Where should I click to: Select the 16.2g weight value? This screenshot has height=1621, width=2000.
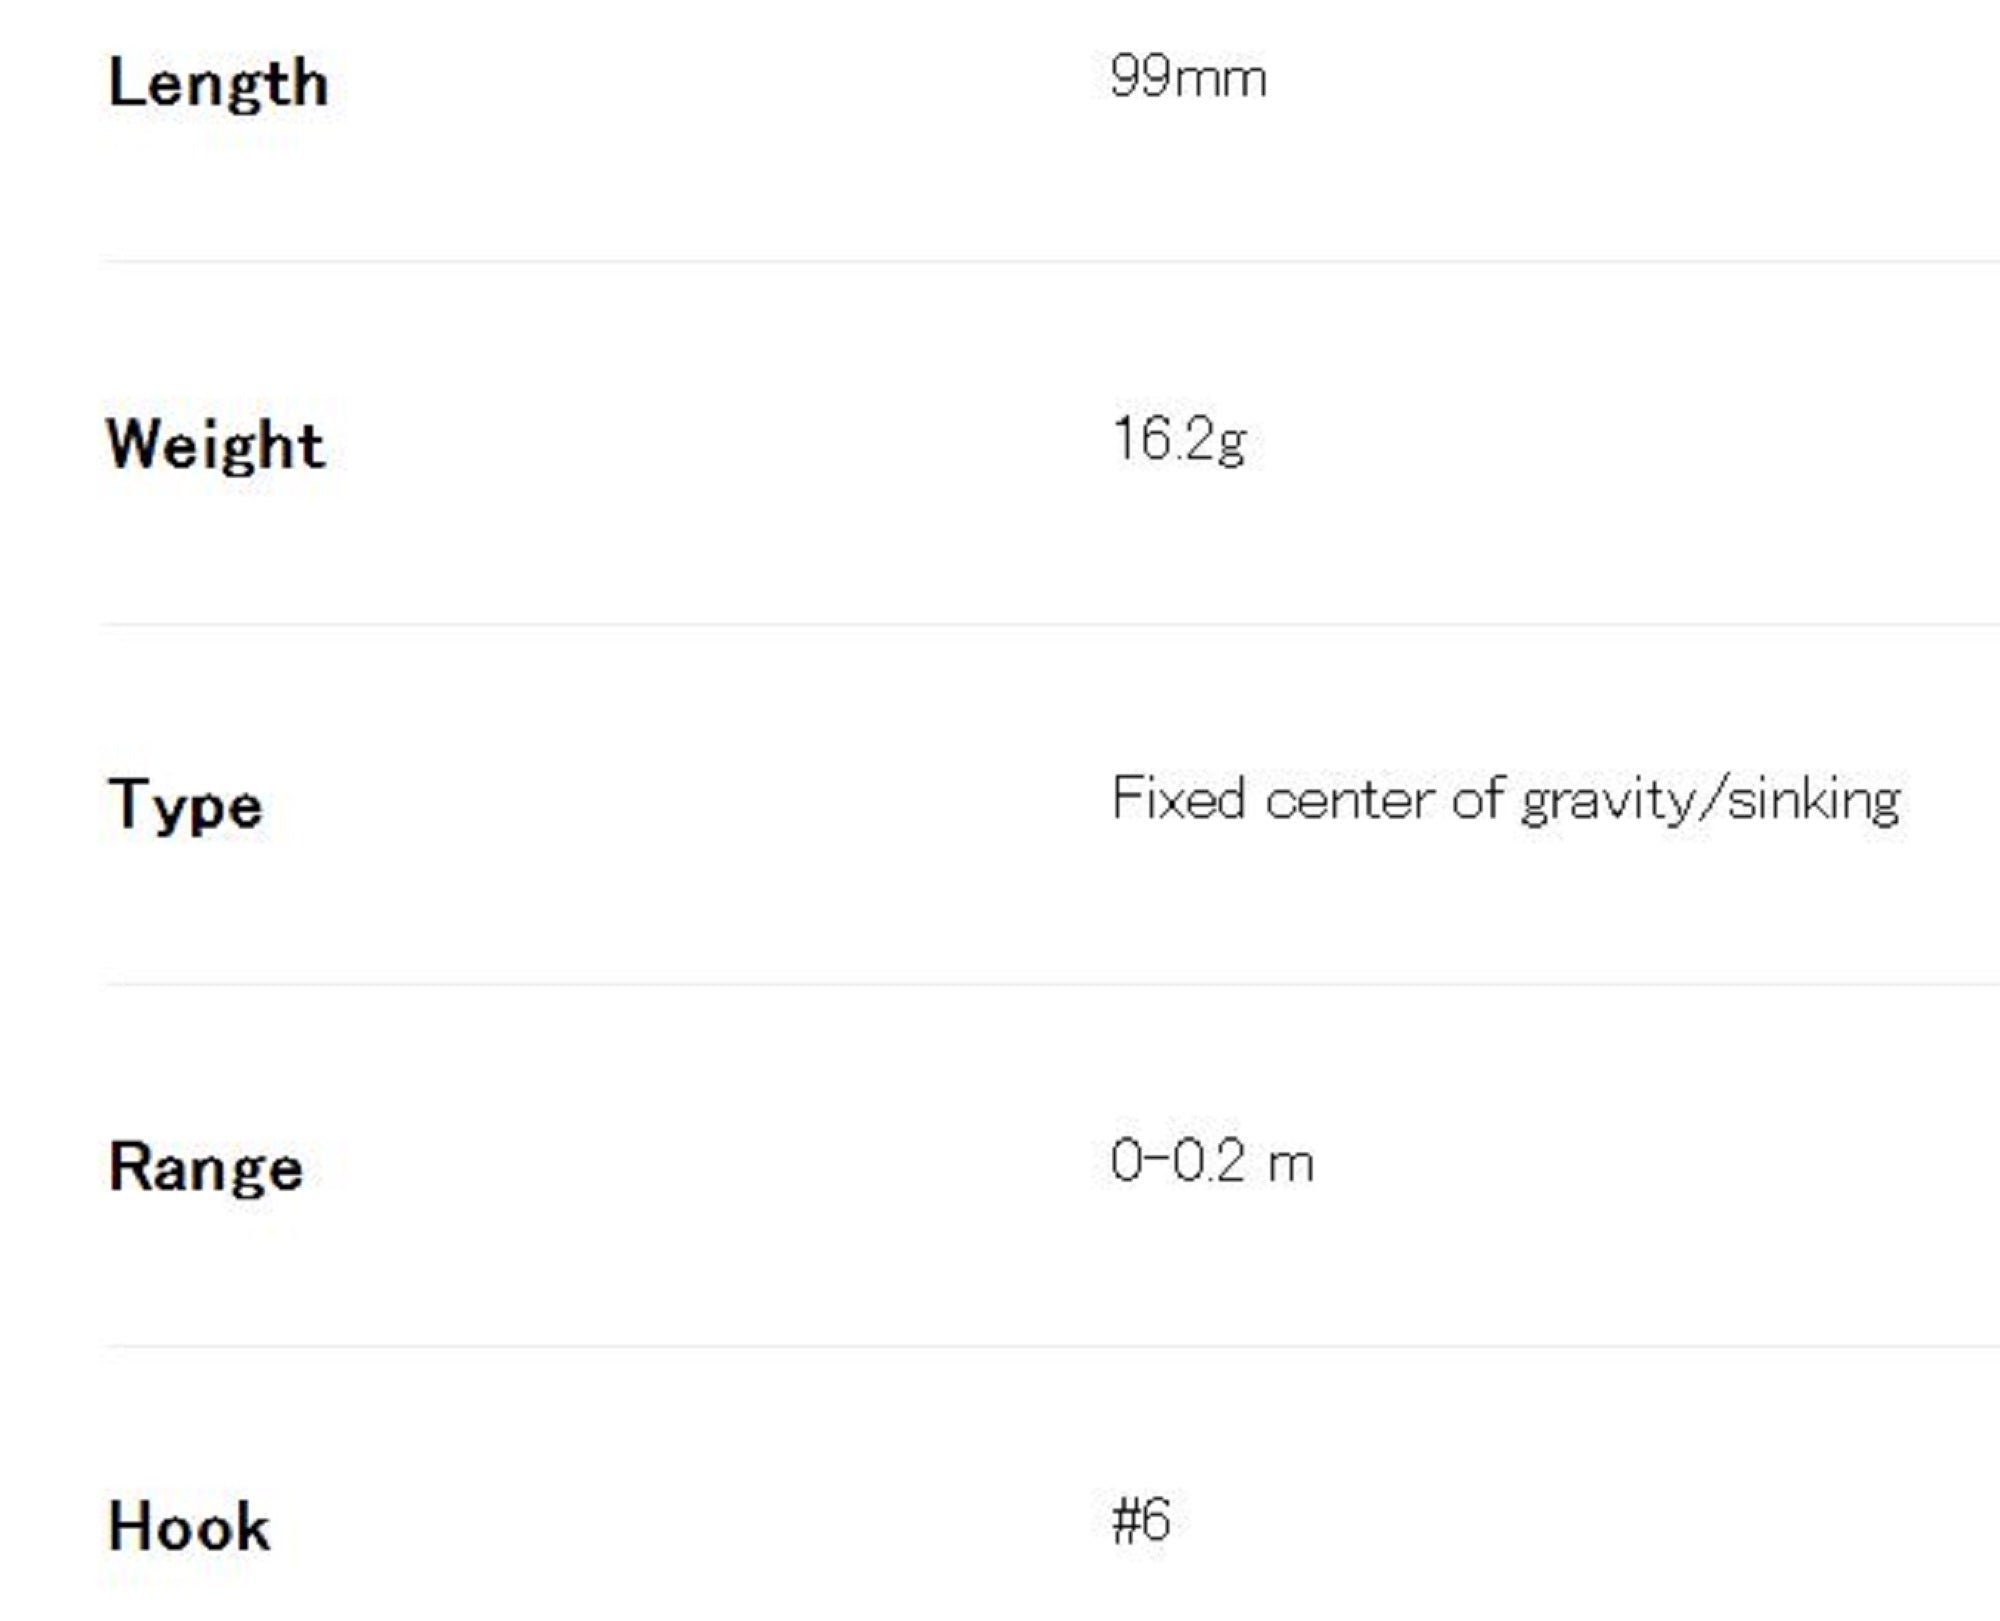pyautogui.click(x=1180, y=441)
